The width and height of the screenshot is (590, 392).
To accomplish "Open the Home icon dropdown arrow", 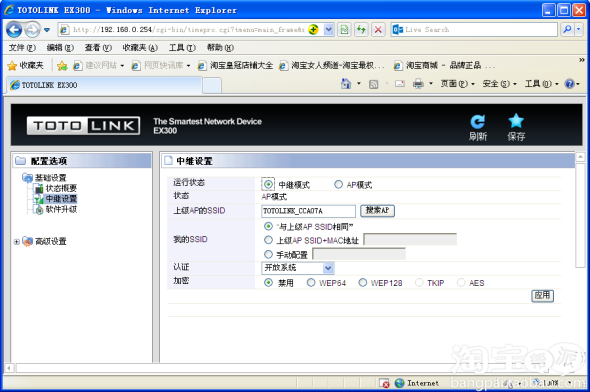I will point(359,84).
